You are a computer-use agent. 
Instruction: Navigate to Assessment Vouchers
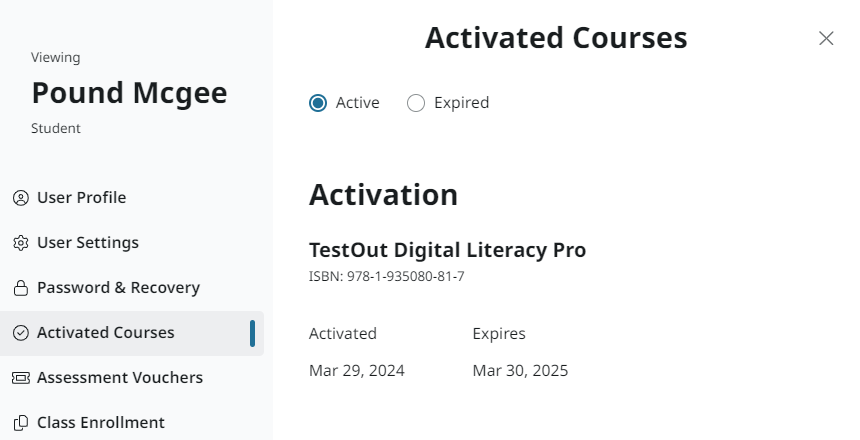[x=120, y=378]
